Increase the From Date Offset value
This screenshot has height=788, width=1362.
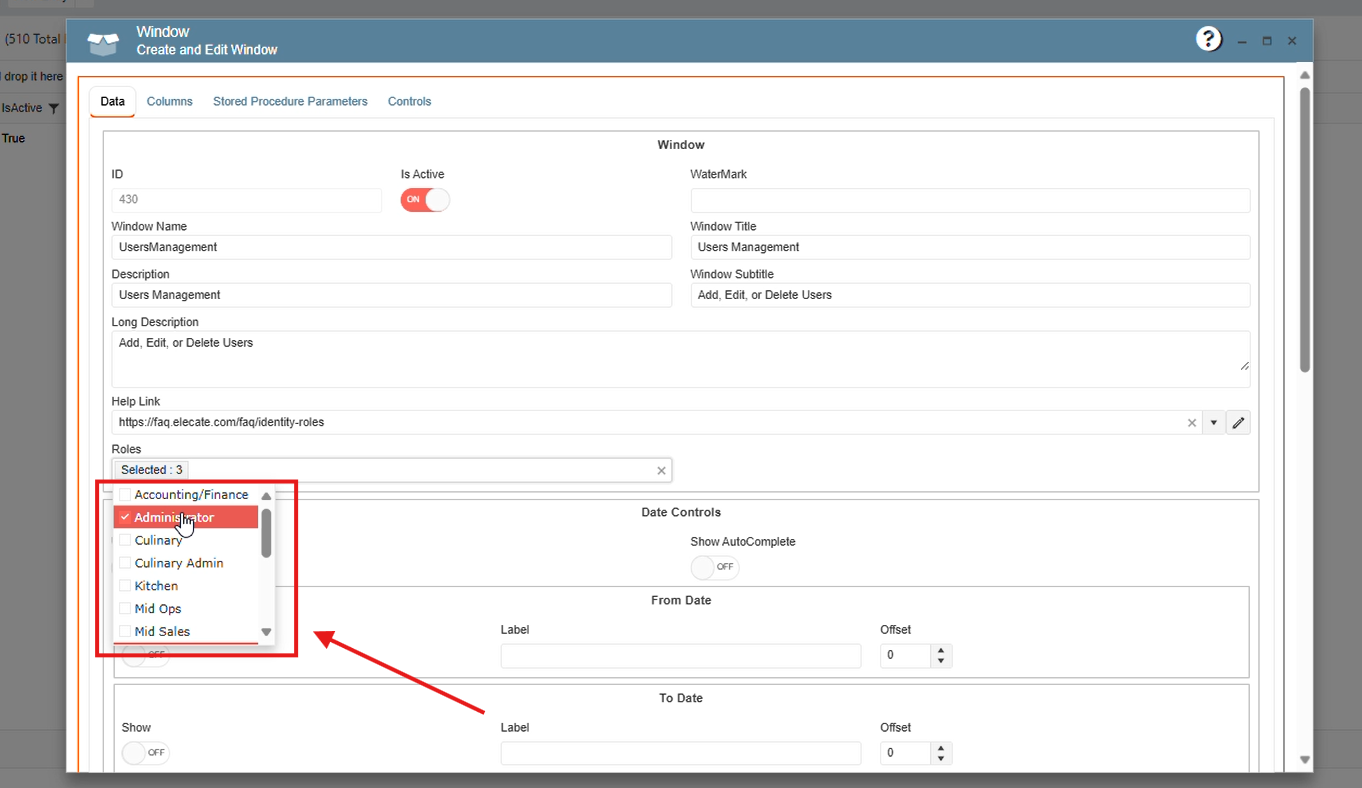pos(941,651)
